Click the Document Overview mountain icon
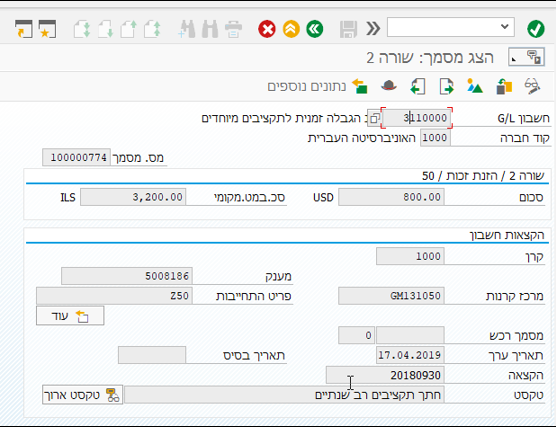This screenshot has width=556, height=427. (475, 86)
